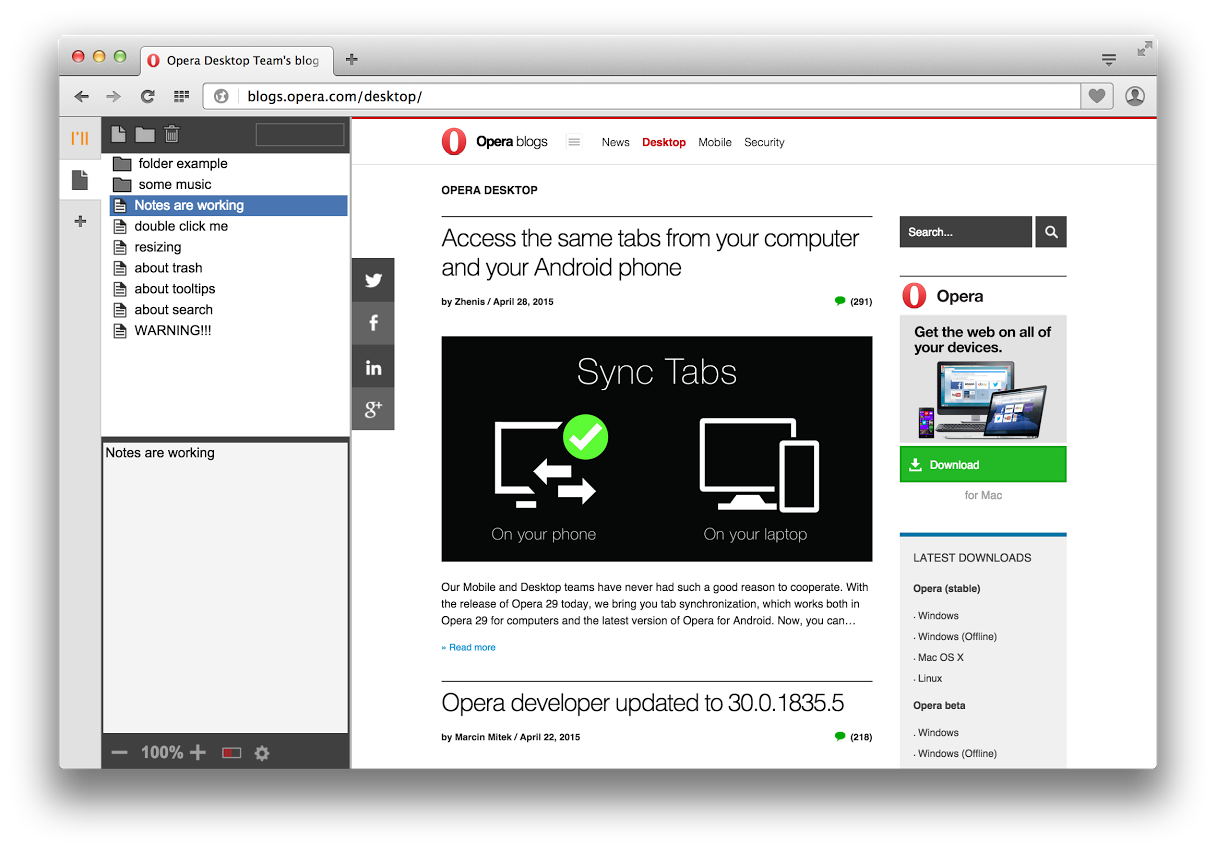
Task: Share article via LinkedIn icon
Action: 373,367
